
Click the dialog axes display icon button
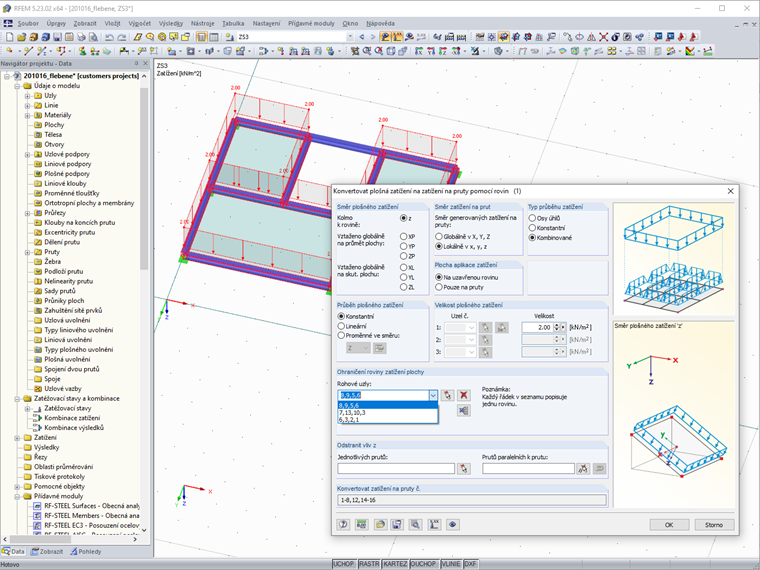point(434,524)
